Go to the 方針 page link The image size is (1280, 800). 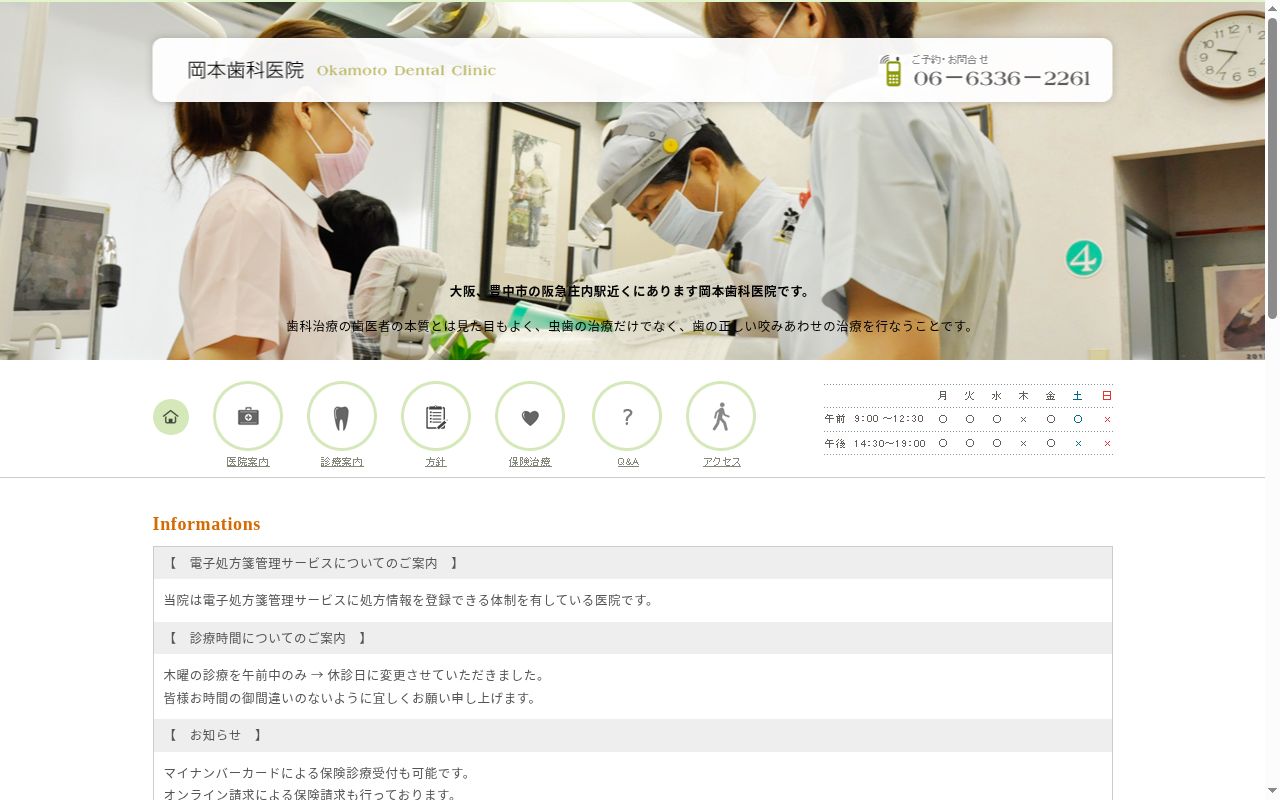tap(436, 462)
